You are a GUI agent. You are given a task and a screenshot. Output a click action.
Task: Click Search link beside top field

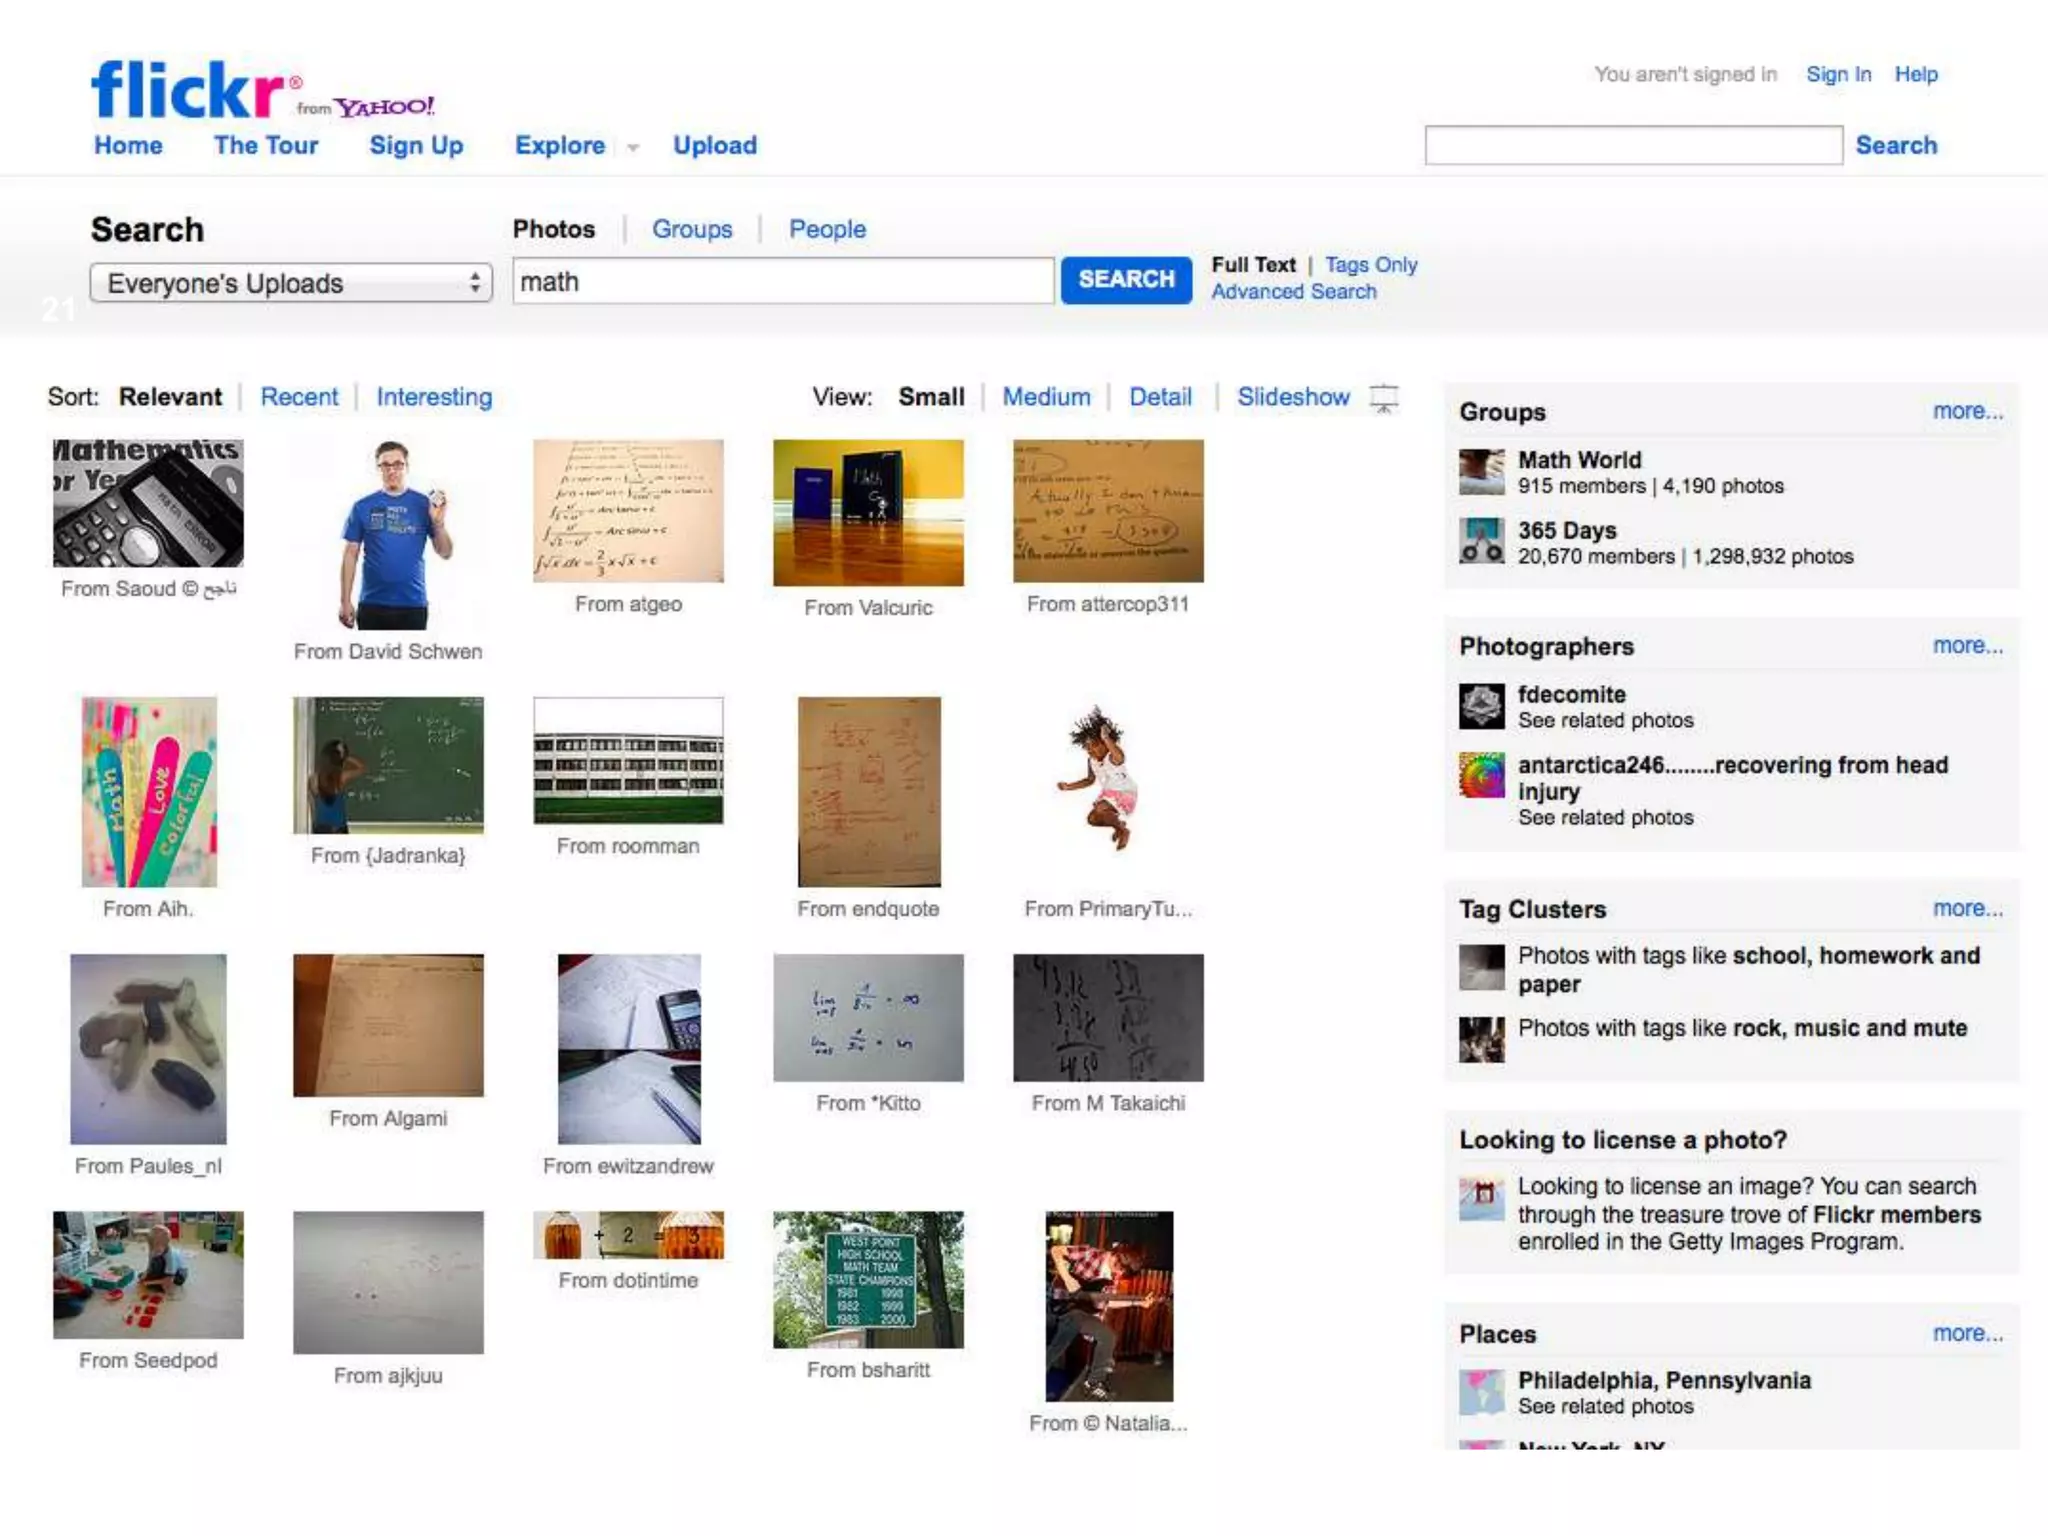(1896, 145)
